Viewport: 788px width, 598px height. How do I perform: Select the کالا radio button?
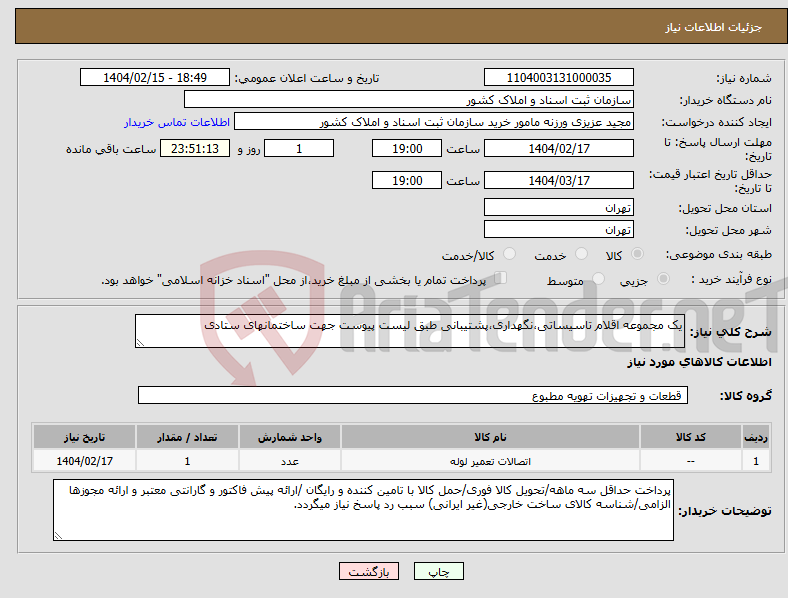(637, 254)
